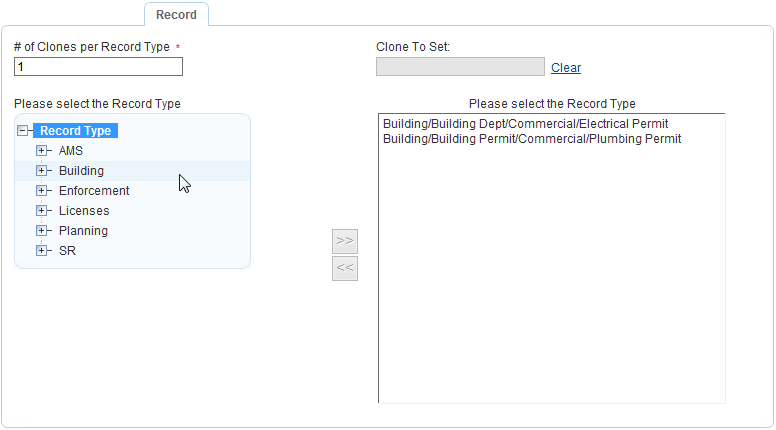Select the Planning record type label

83,231
